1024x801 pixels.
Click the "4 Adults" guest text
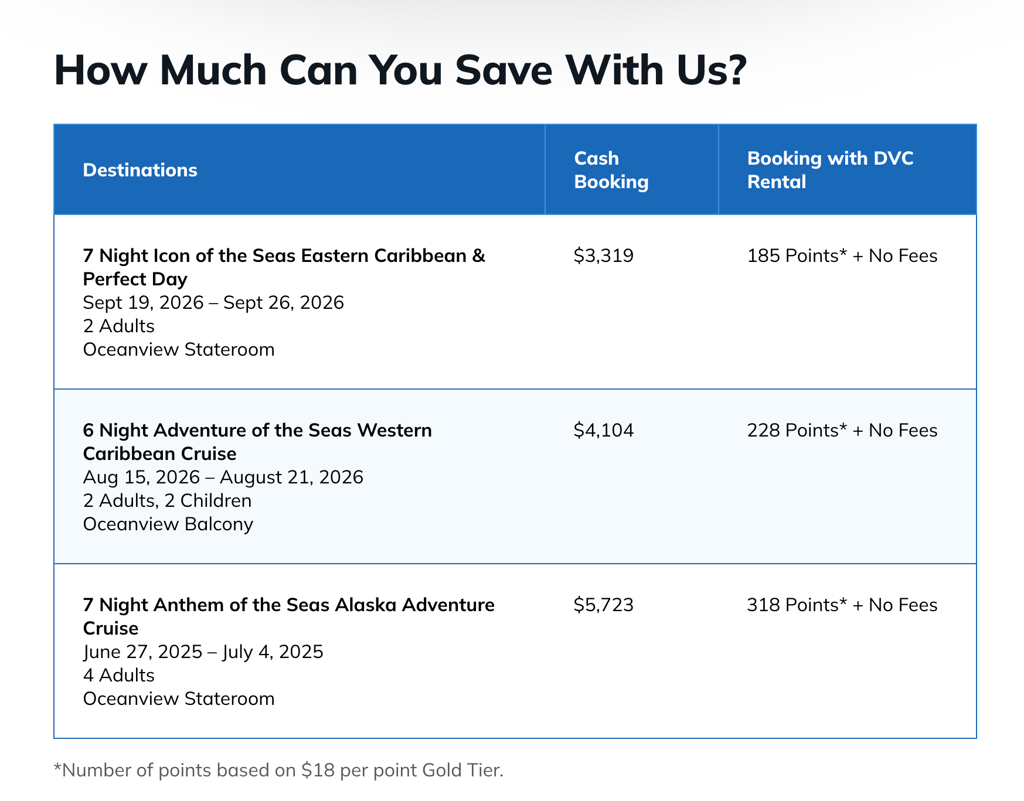click(x=119, y=675)
